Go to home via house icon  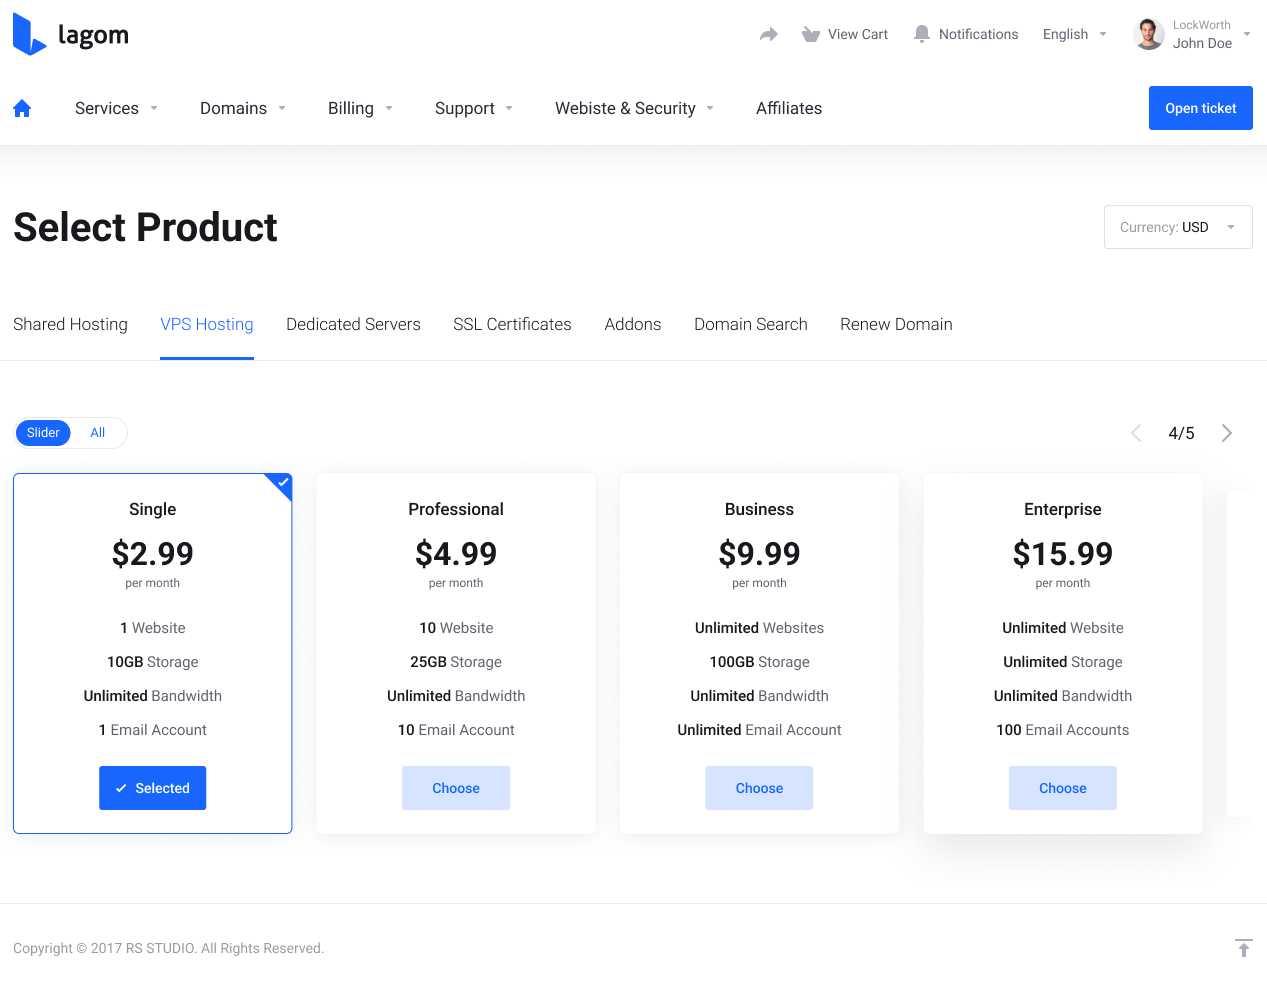[x=22, y=108]
